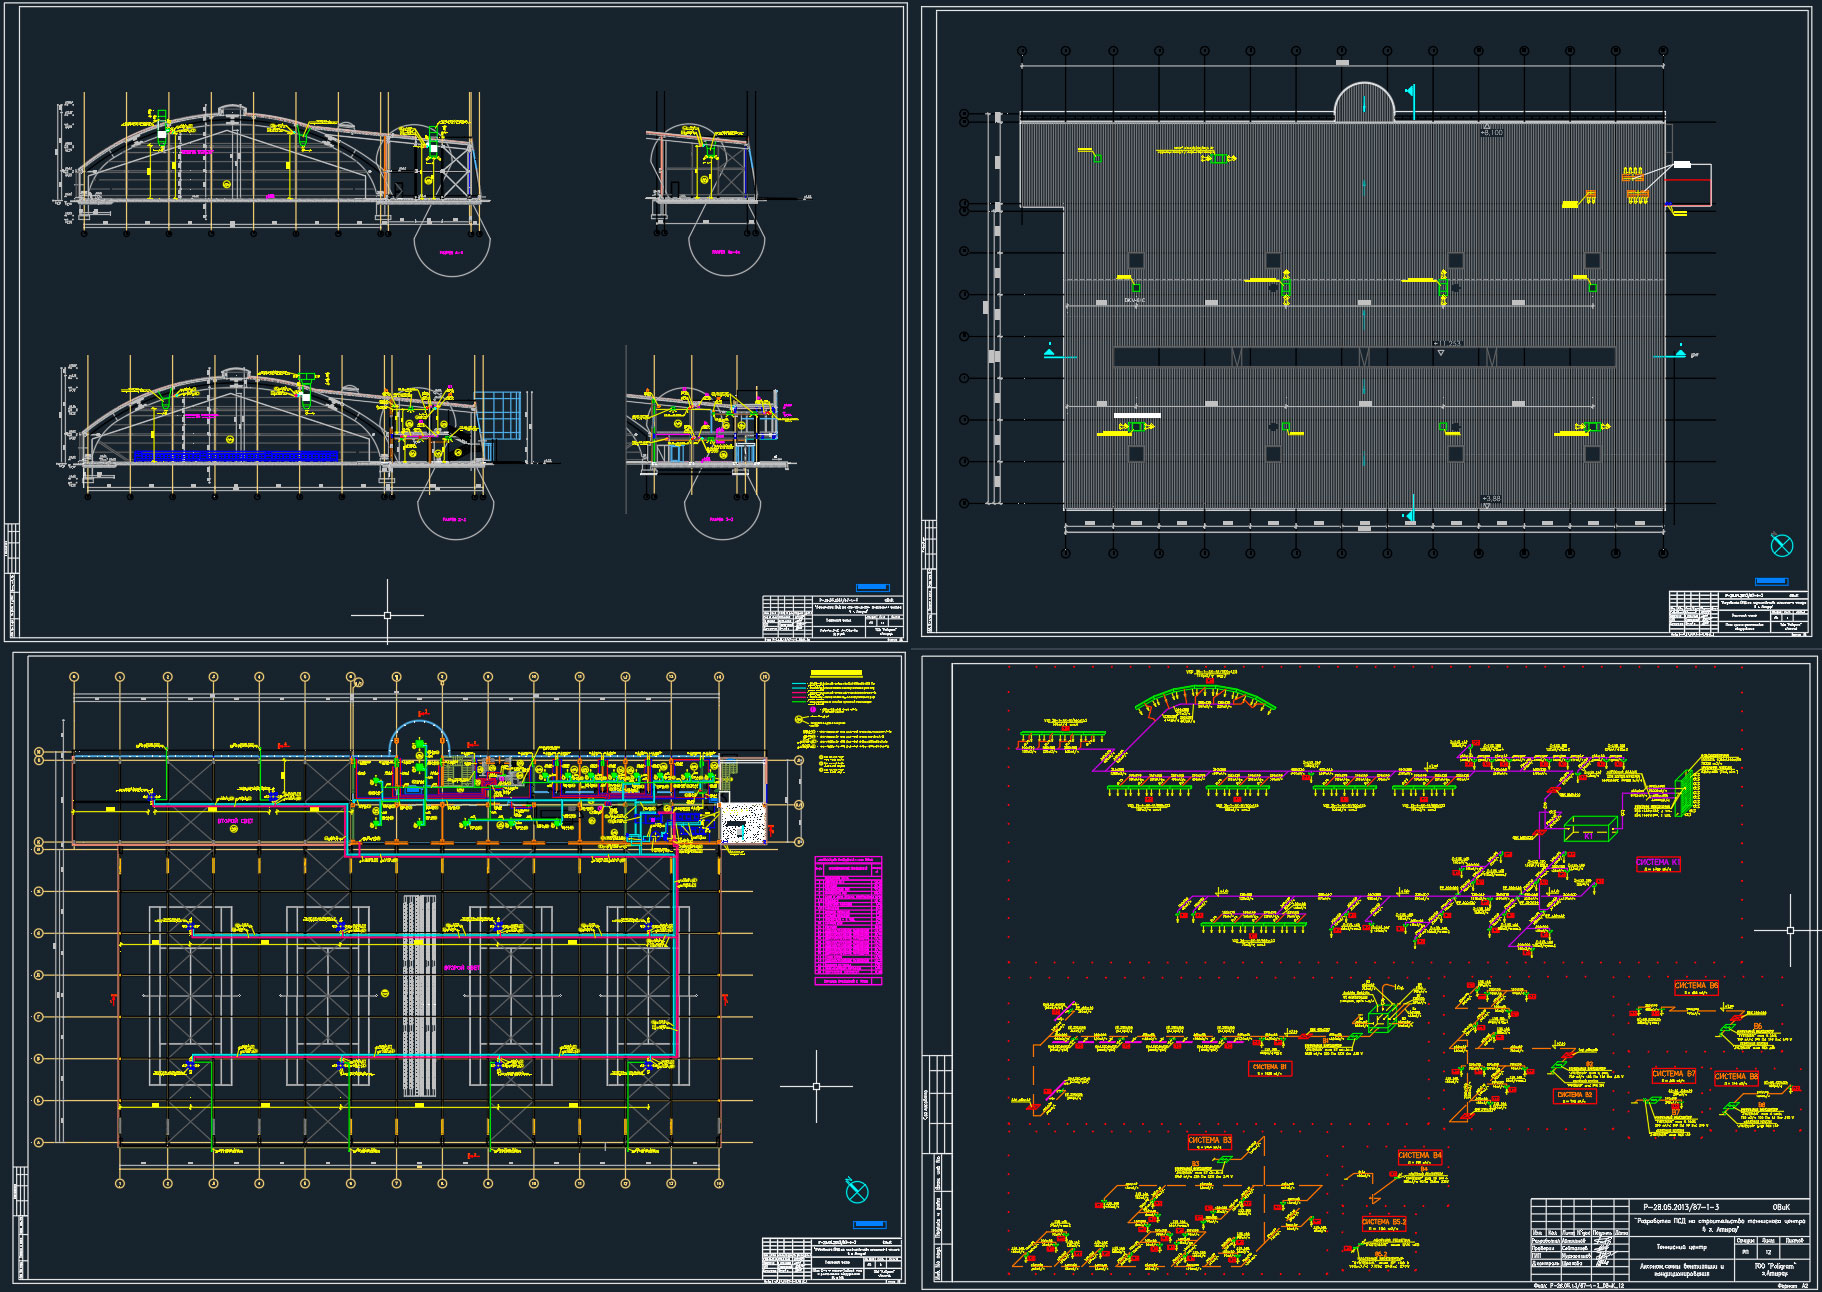This screenshot has width=1822, height=1292.
Task: Click the drawing number Р-28.05.2013/87-1-3
Action: (1681, 1207)
